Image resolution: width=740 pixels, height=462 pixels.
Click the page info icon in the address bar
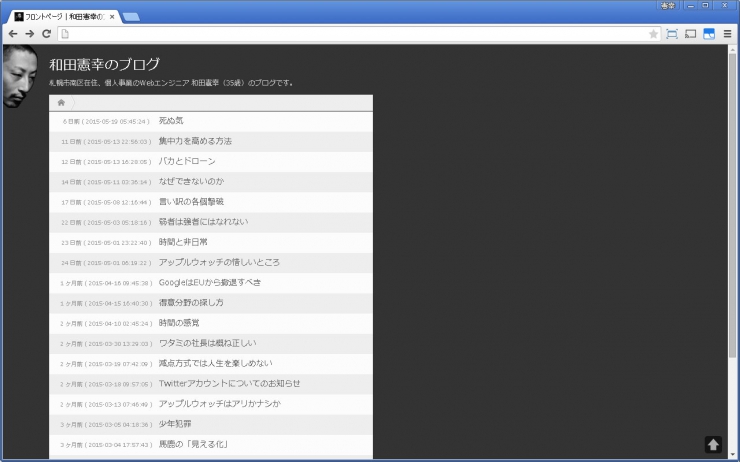click(65, 34)
